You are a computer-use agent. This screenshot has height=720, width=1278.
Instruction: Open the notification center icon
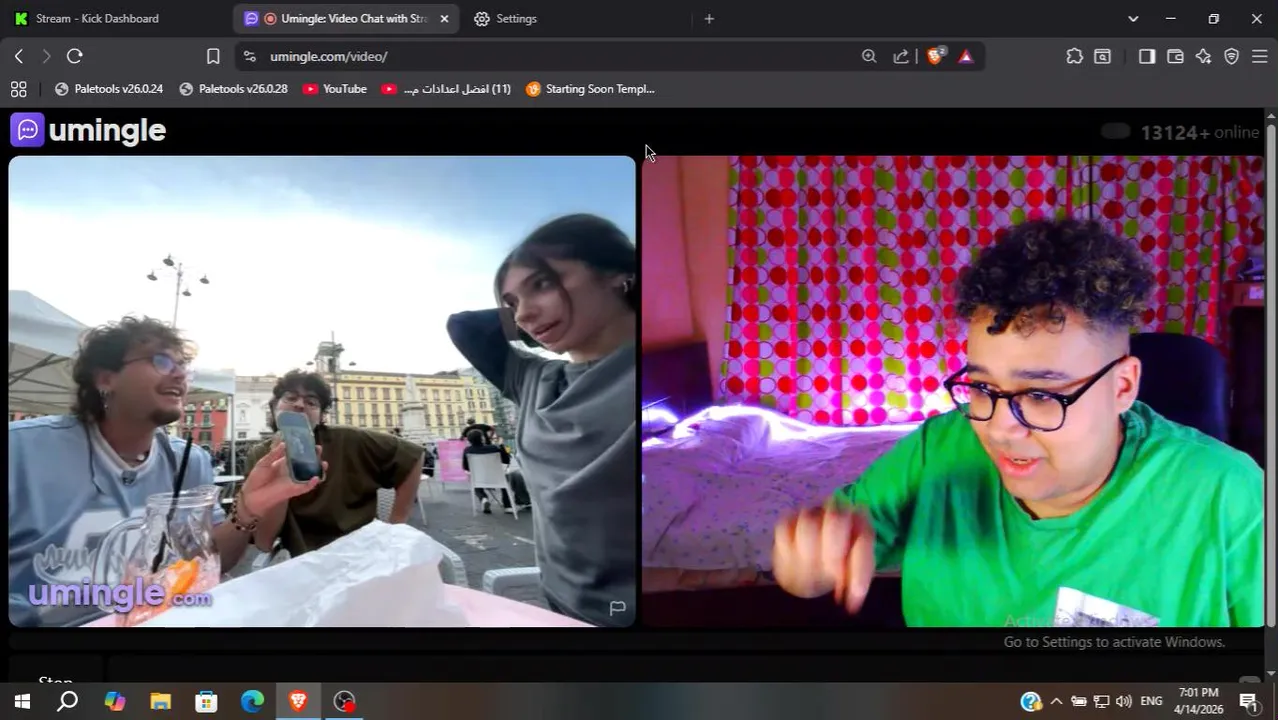(x=1249, y=701)
